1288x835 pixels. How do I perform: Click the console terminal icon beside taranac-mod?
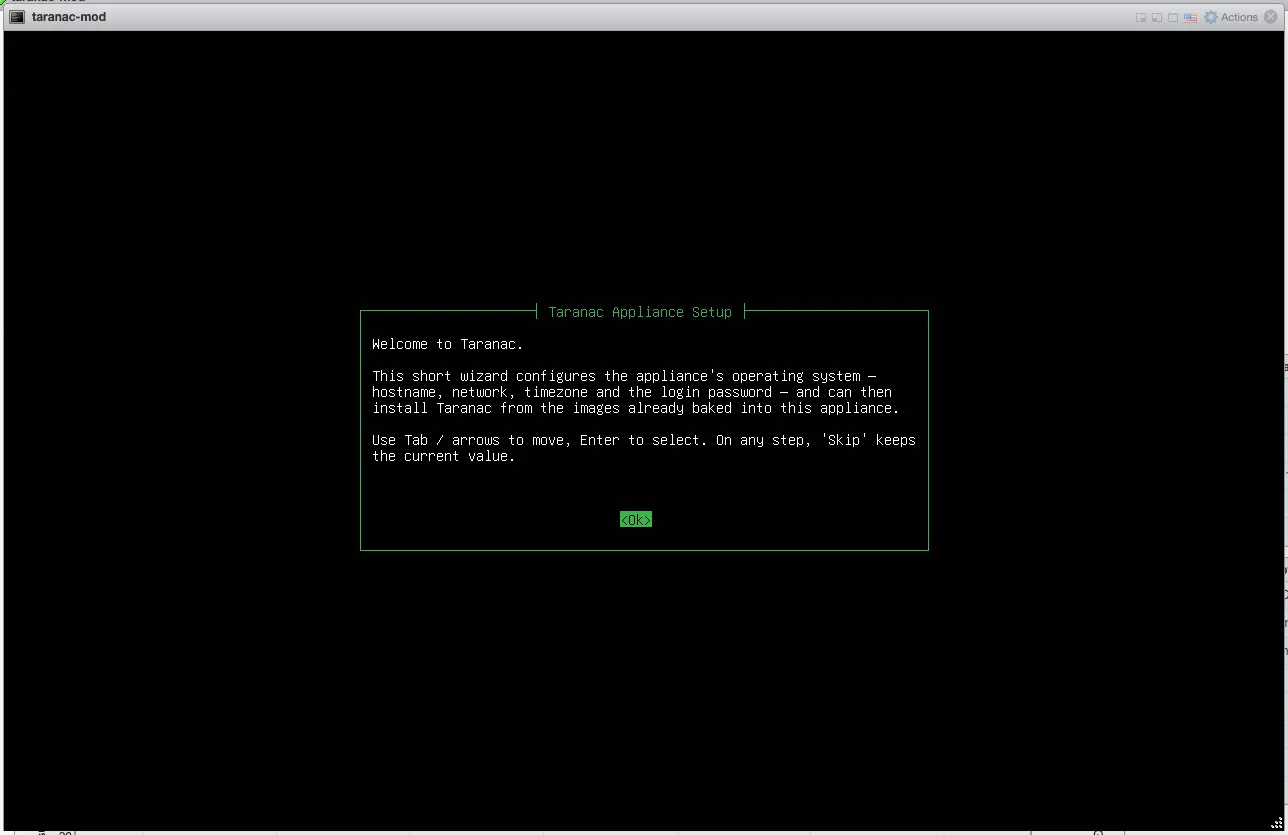pyautogui.click(x=17, y=17)
